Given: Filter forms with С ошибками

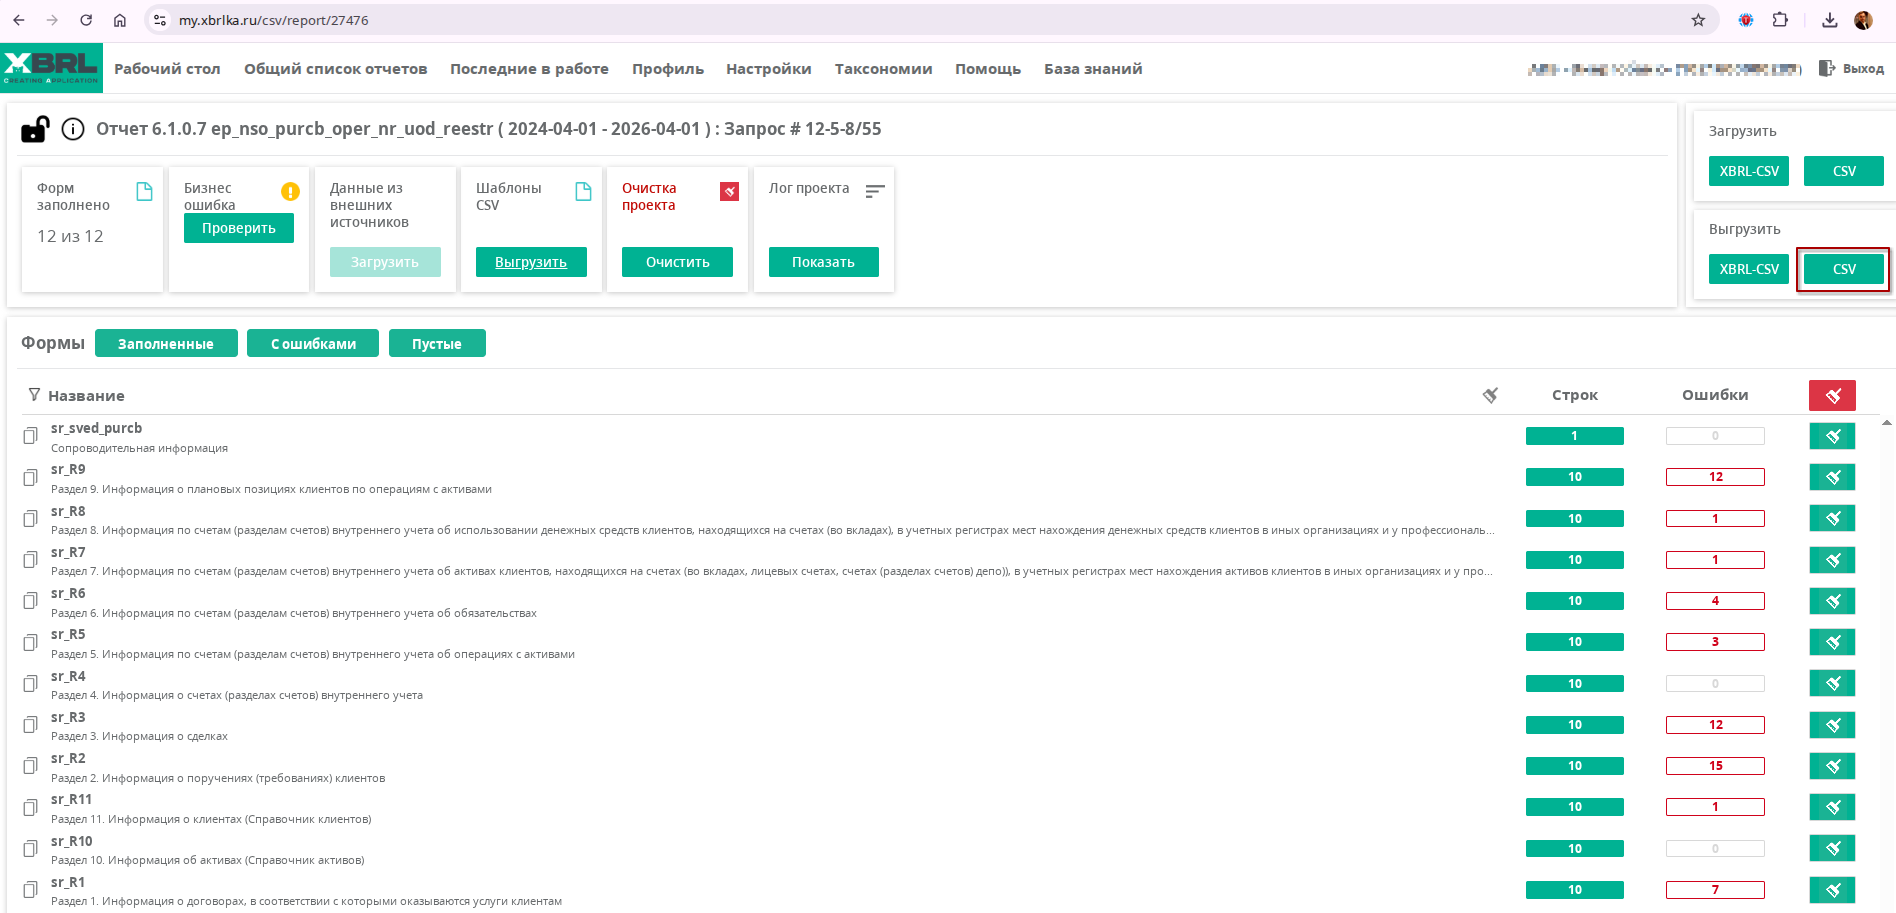Looking at the screenshot, I should [x=313, y=343].
